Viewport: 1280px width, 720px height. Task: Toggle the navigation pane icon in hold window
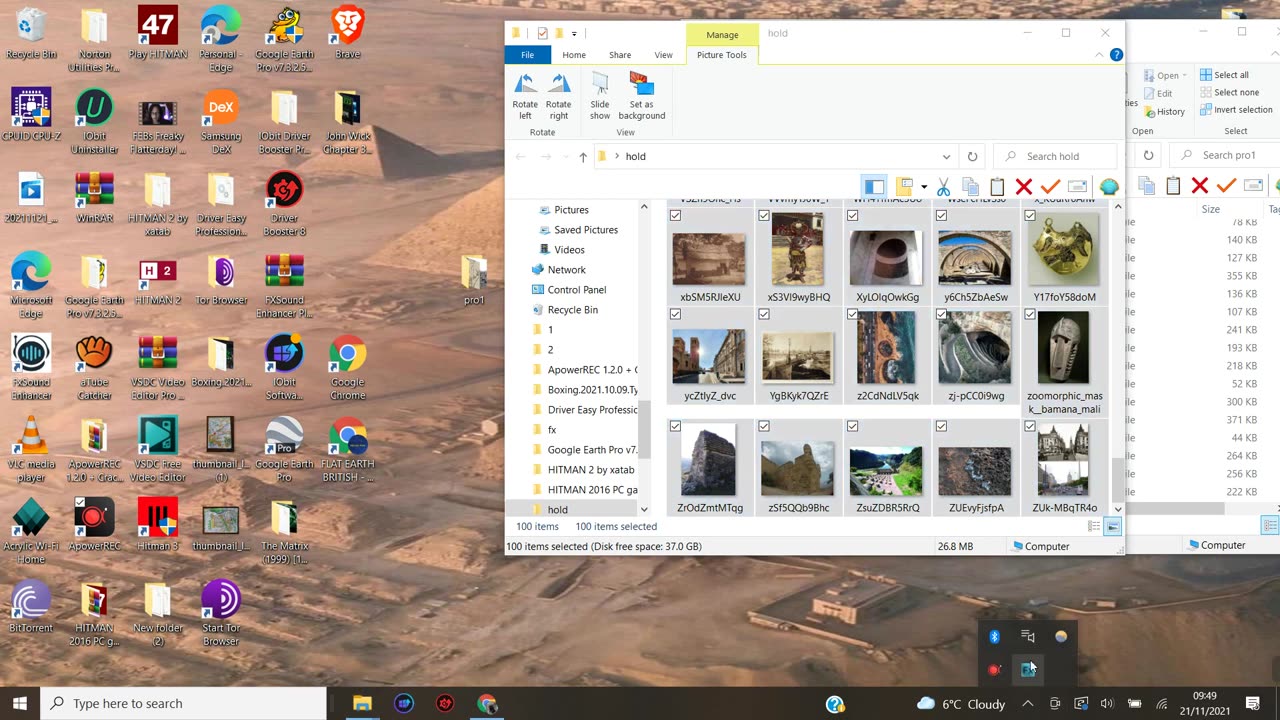874,187
